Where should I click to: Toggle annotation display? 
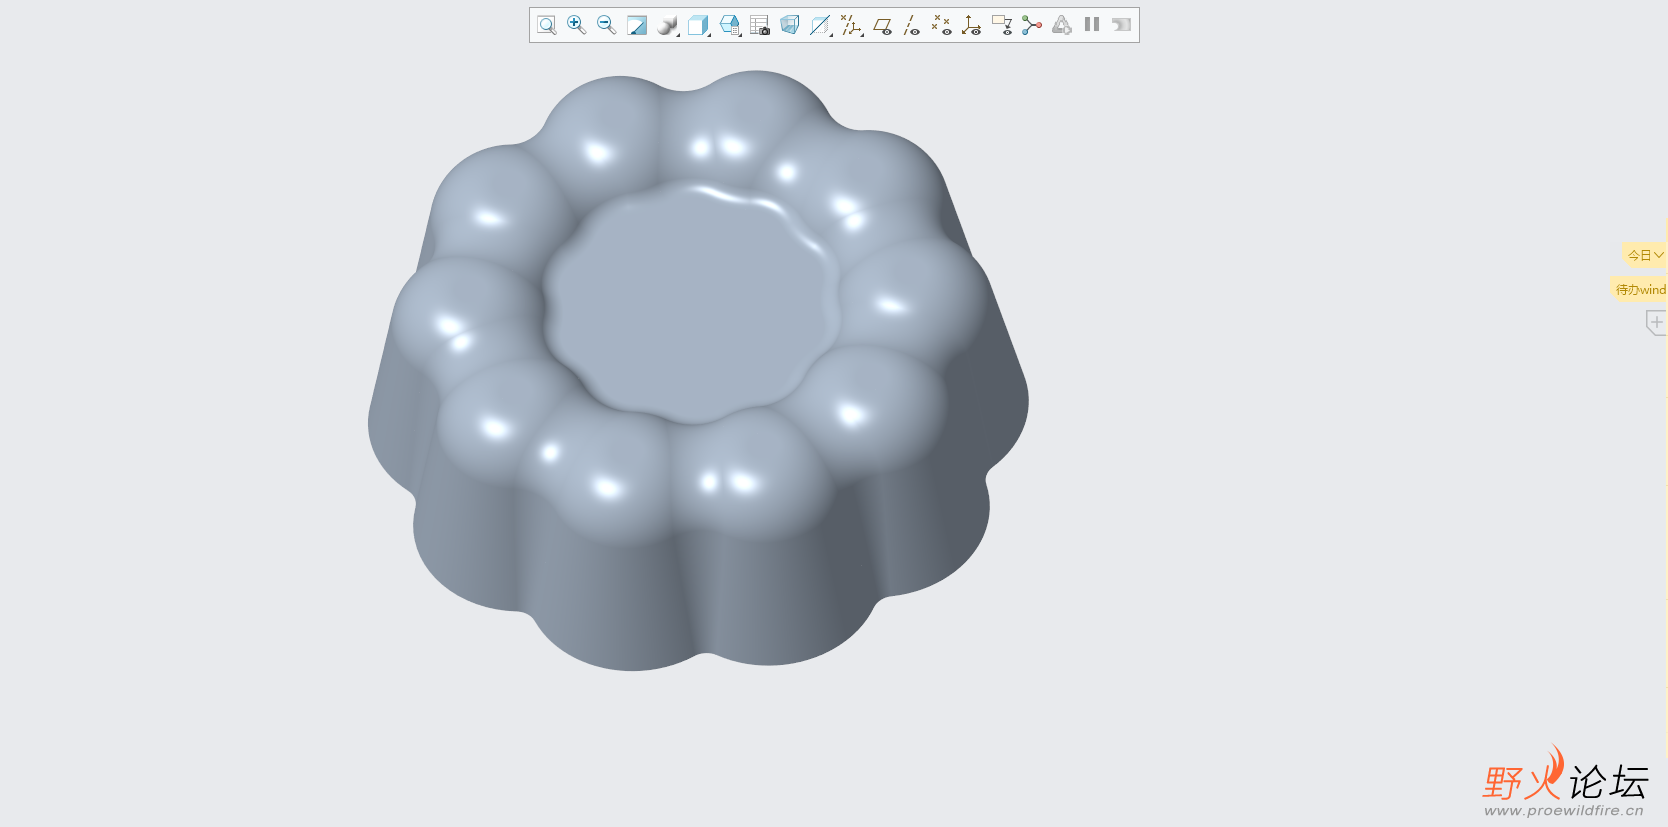pos(1002,25)
